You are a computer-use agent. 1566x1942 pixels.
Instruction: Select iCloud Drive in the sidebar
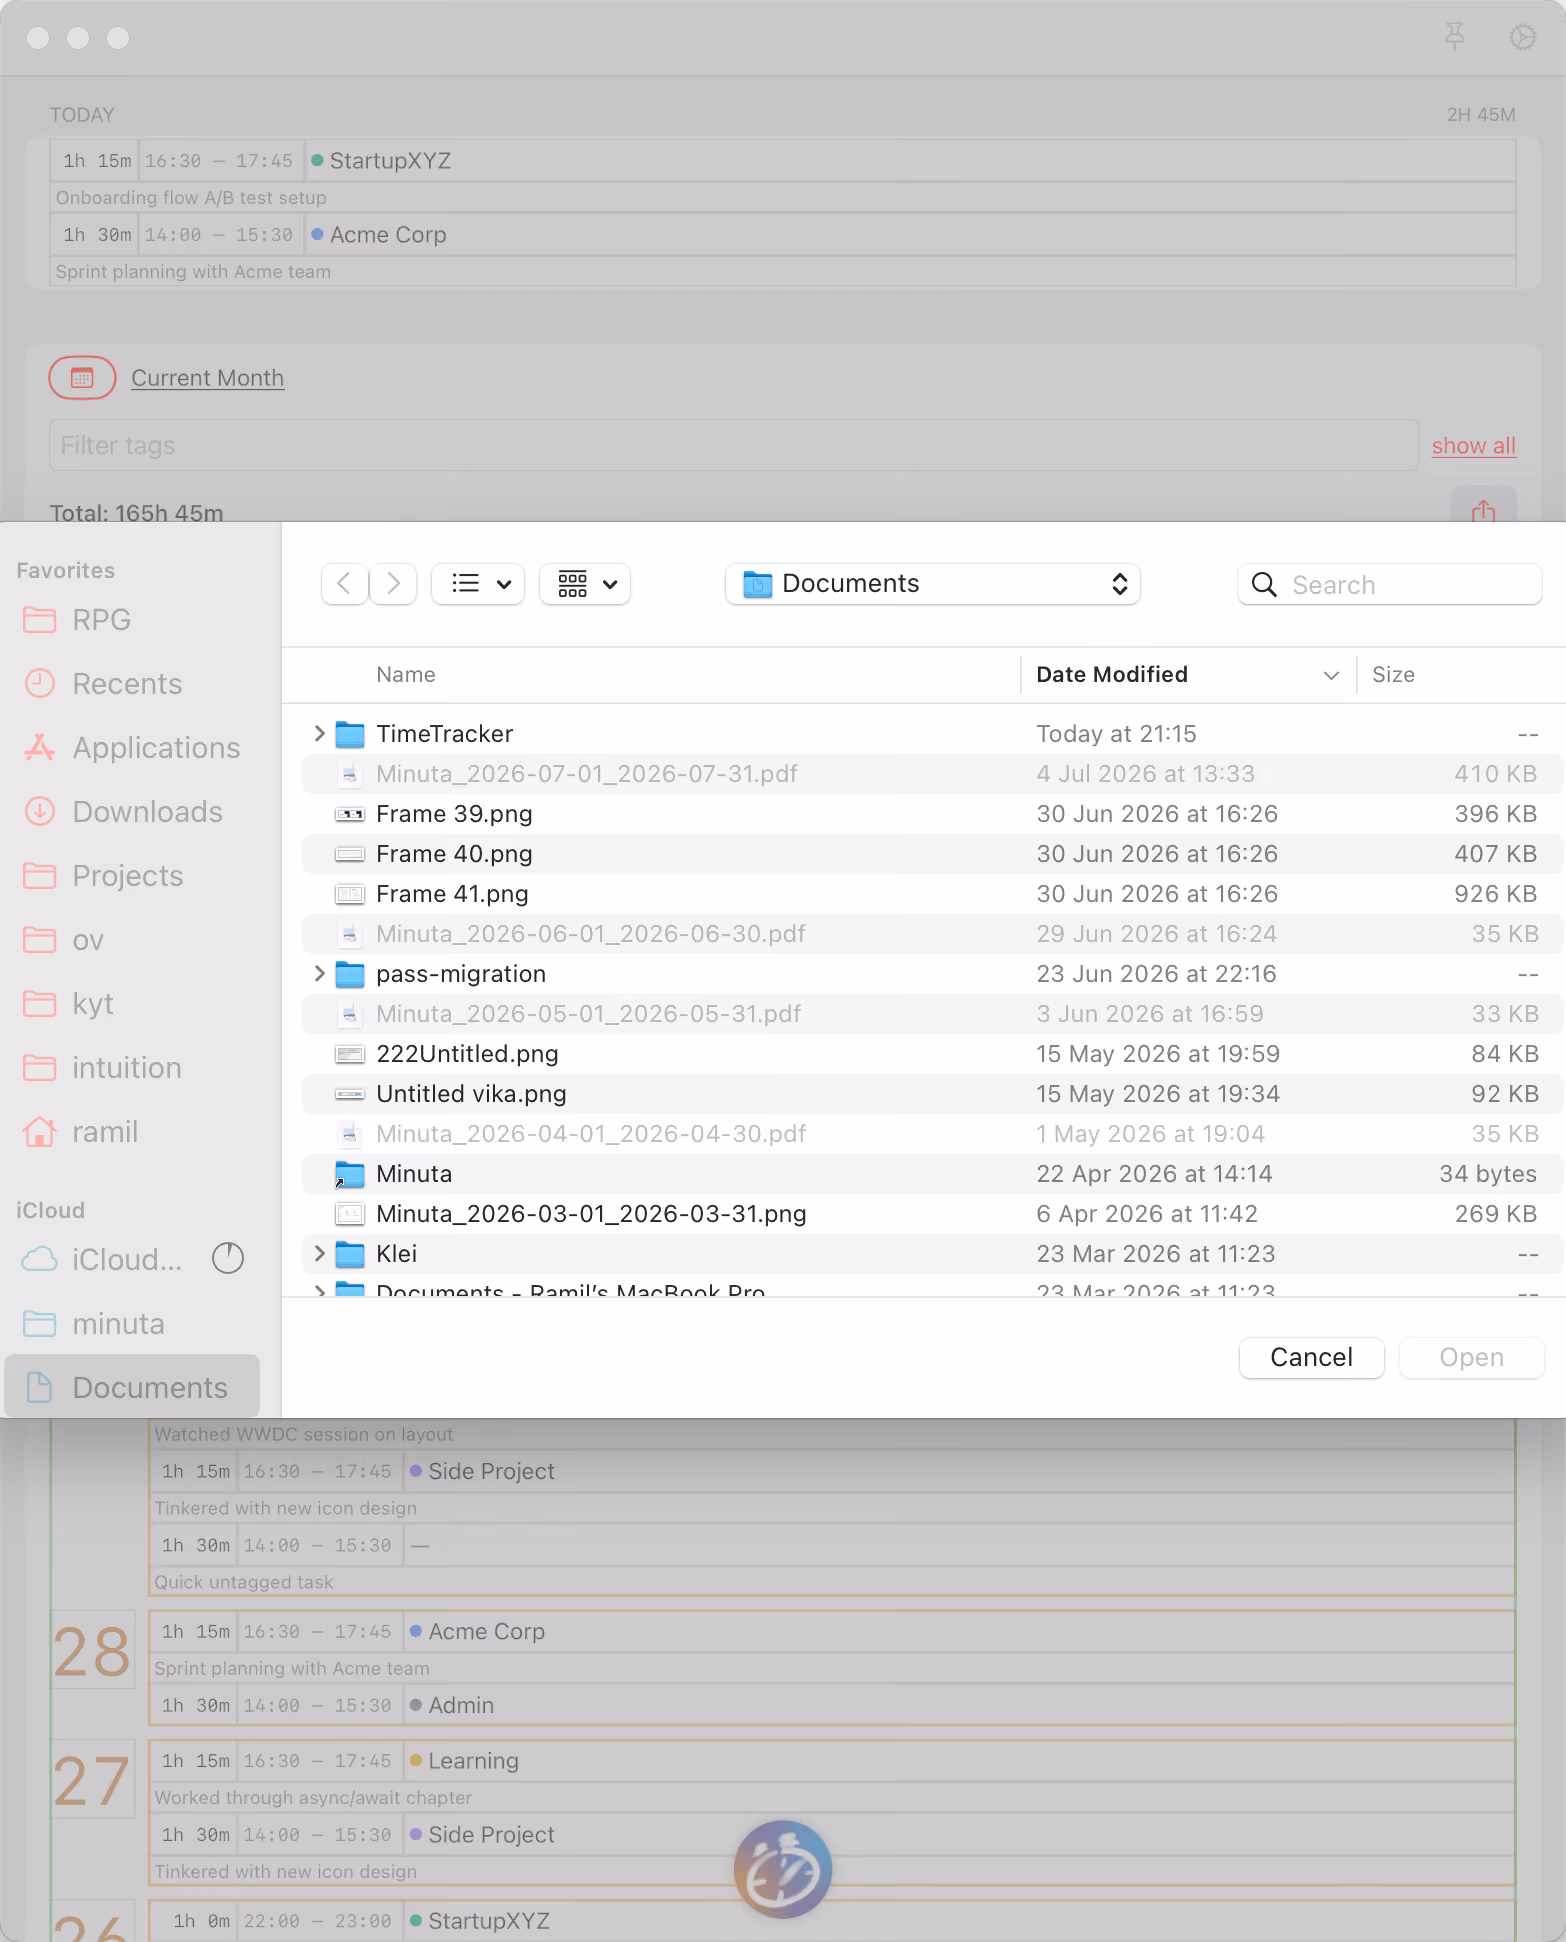[102, 1259]
